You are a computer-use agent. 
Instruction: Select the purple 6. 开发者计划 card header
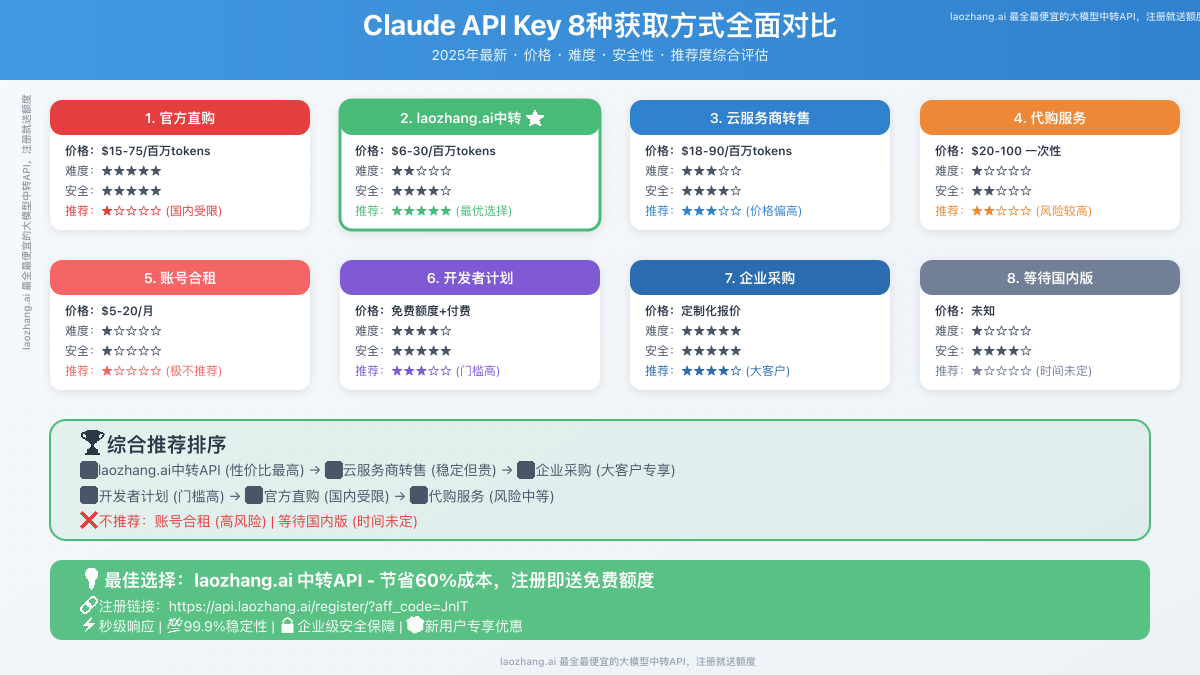tap(470, 277)
